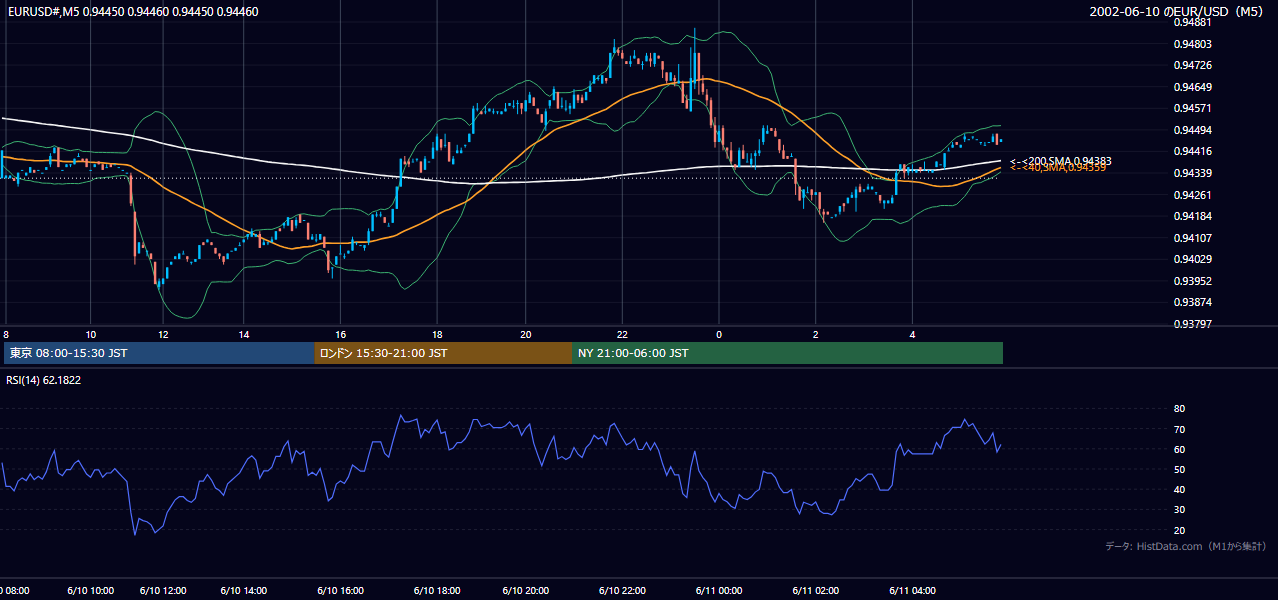Click the 6/10 22:00 date label
Viewport: 1278px width, 600px height.
621,591
